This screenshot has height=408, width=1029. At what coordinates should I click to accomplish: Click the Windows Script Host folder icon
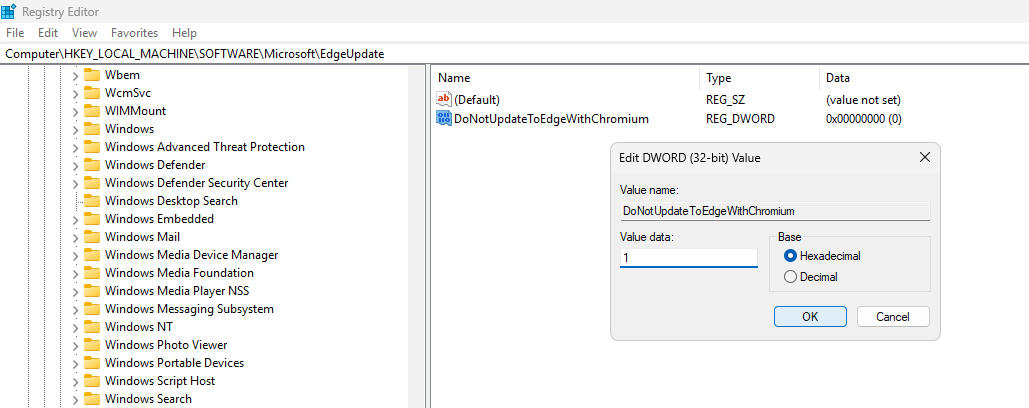point(92,381)
